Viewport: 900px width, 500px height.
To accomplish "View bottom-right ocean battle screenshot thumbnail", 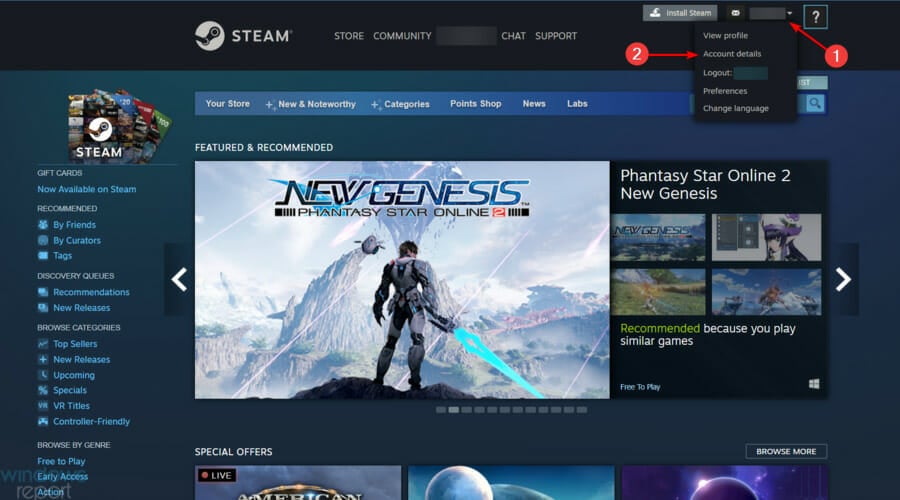I will tap(766, 292).
